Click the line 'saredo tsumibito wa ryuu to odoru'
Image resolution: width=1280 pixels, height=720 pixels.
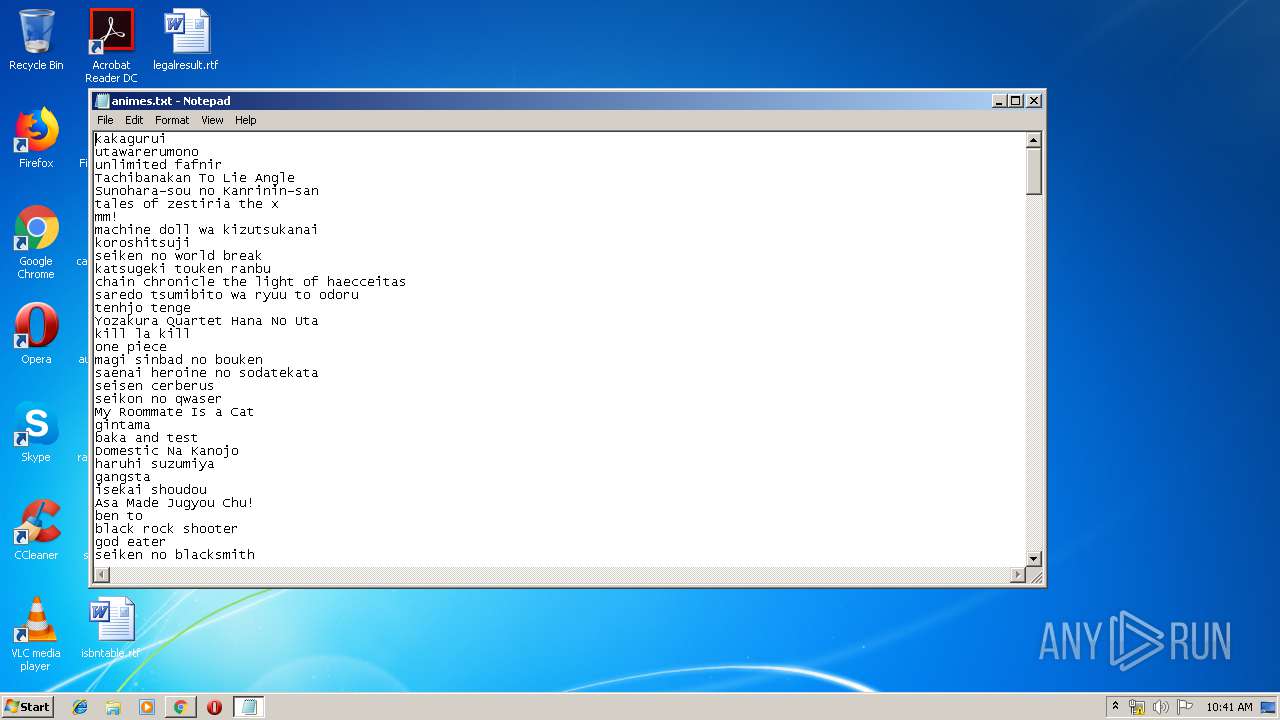tap(227, 295)
